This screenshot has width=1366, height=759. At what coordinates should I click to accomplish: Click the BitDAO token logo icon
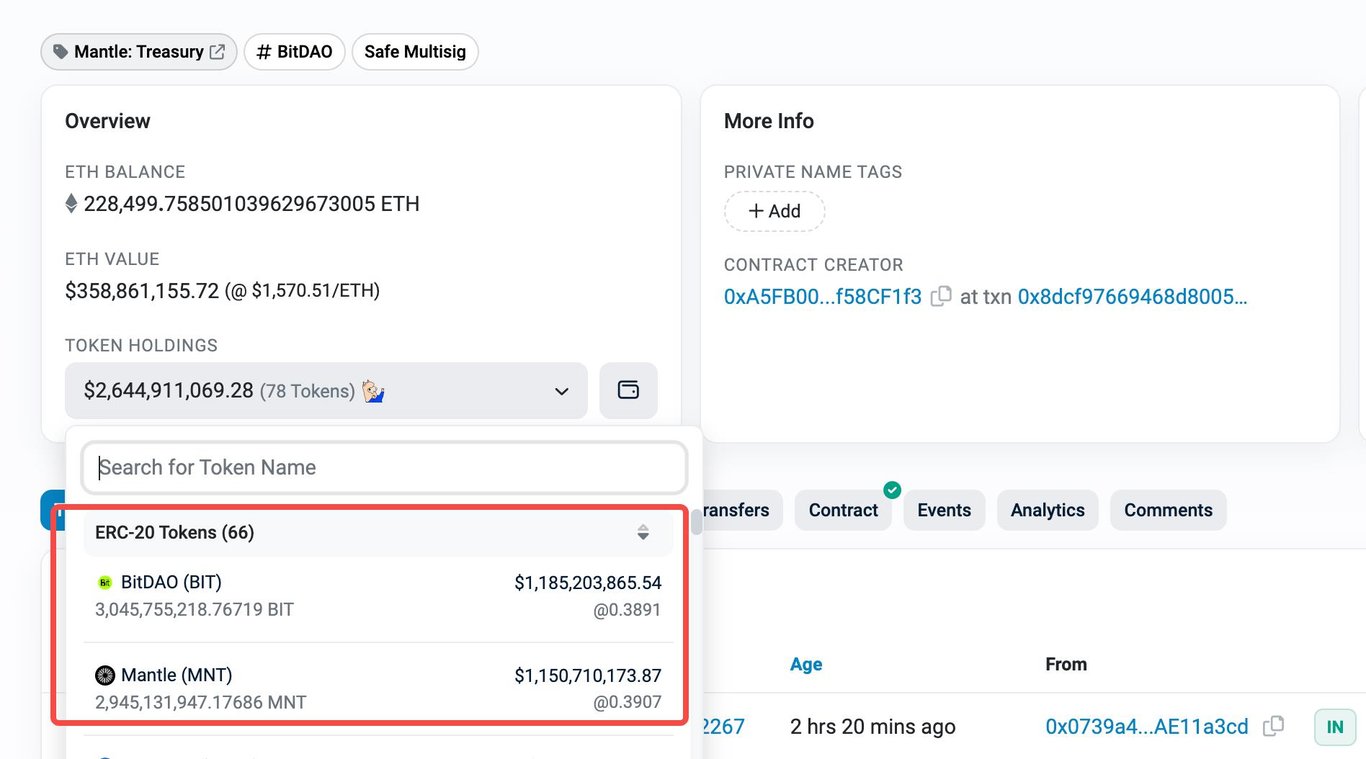105,582
